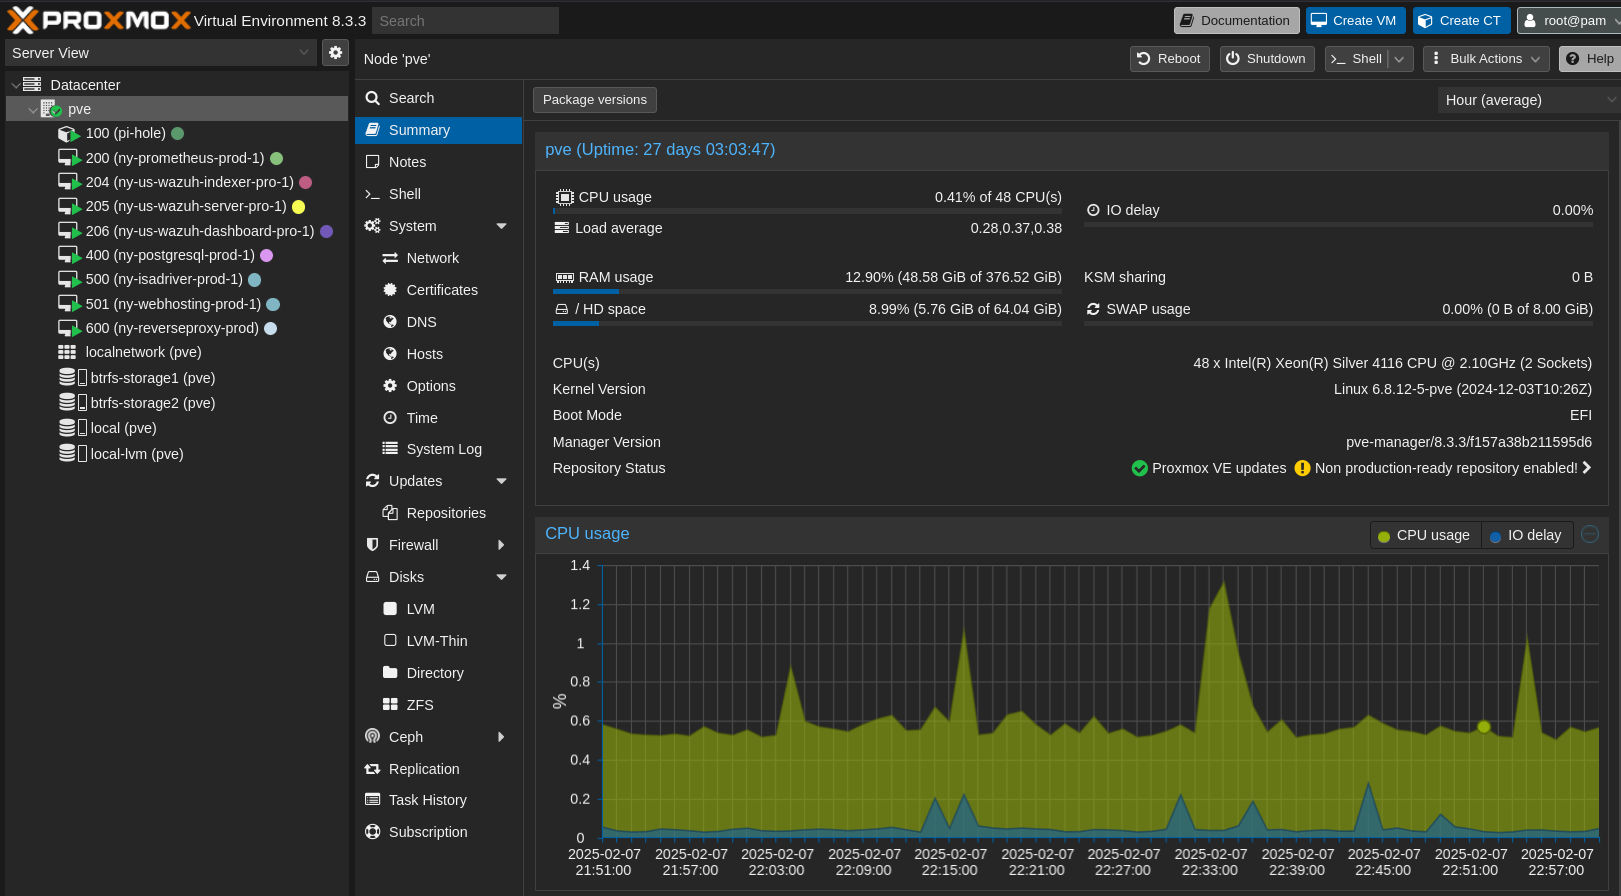Open the server view settings gear
This screenshot has width=1621, height=896.
[x=336, y=53]
